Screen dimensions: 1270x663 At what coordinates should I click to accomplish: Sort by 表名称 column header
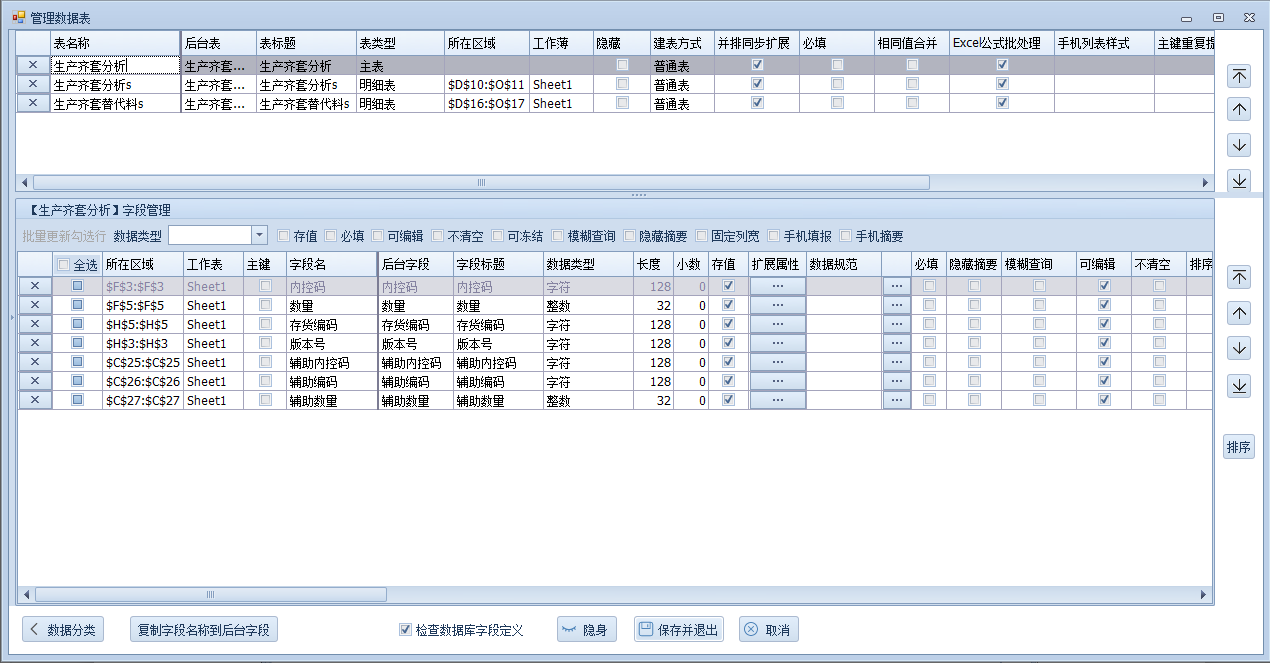point(114,43)
